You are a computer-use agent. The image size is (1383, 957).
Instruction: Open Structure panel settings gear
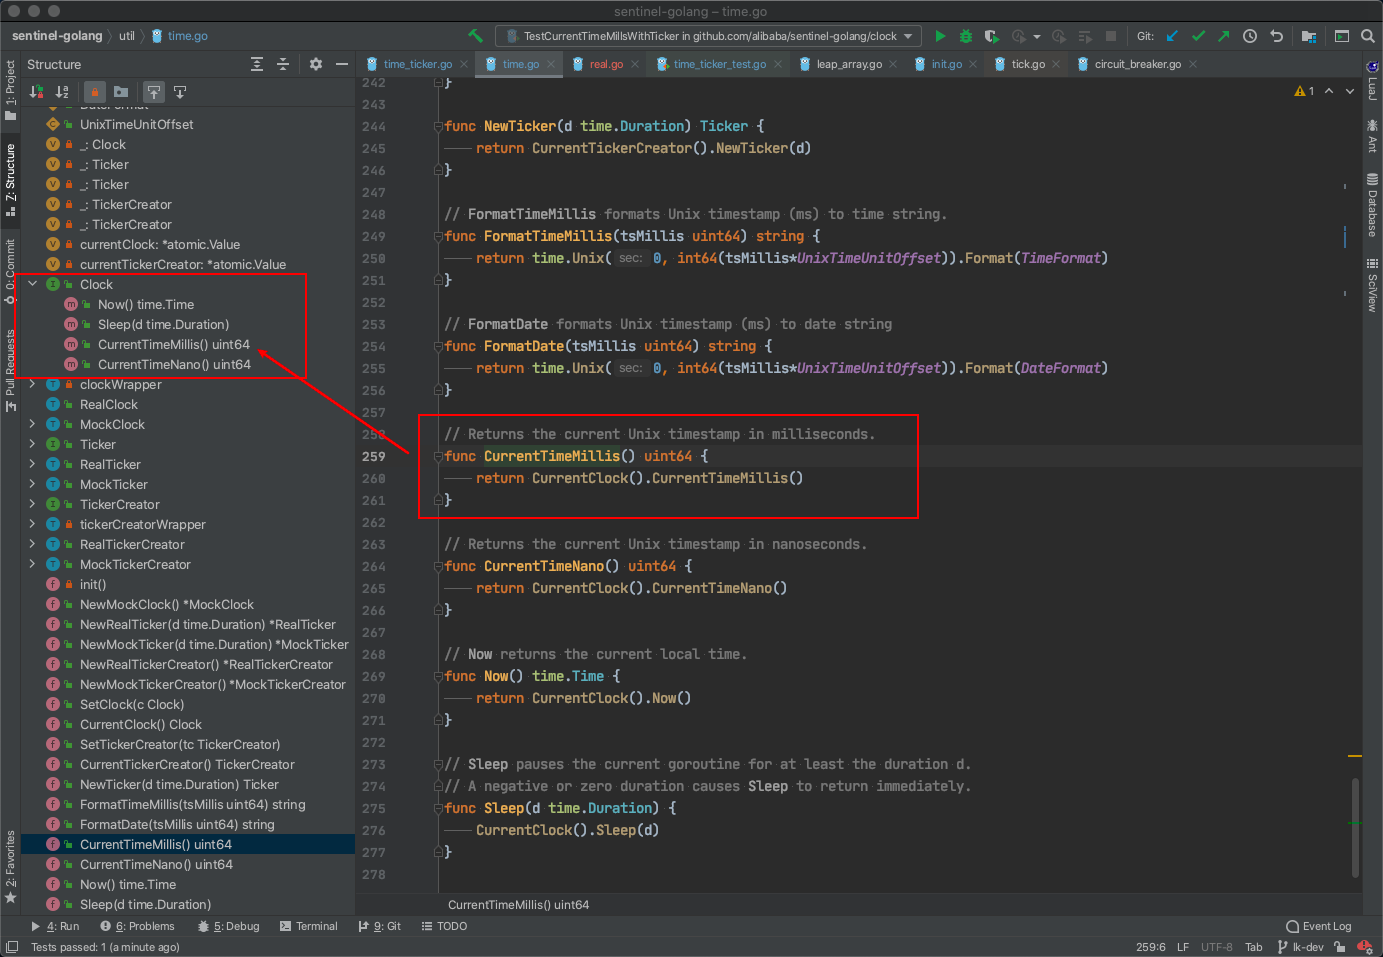coord(316,64)
